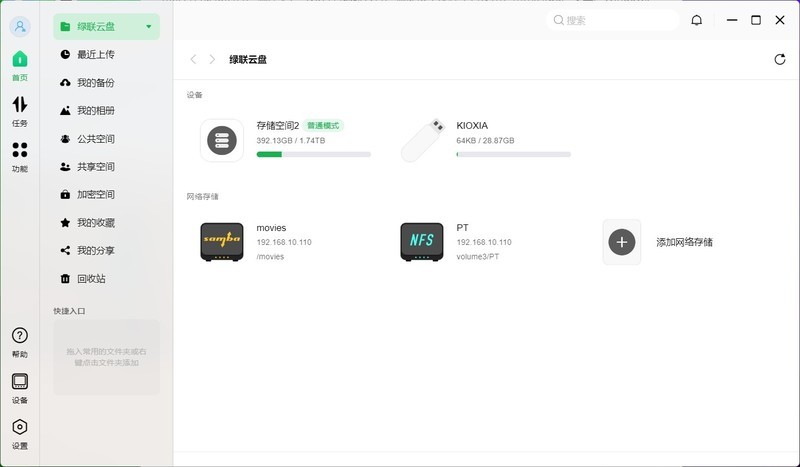The height and width of the screenshot is (467, 800).
Task: Open the user profile avatar
Action: [x=20, y=27]
